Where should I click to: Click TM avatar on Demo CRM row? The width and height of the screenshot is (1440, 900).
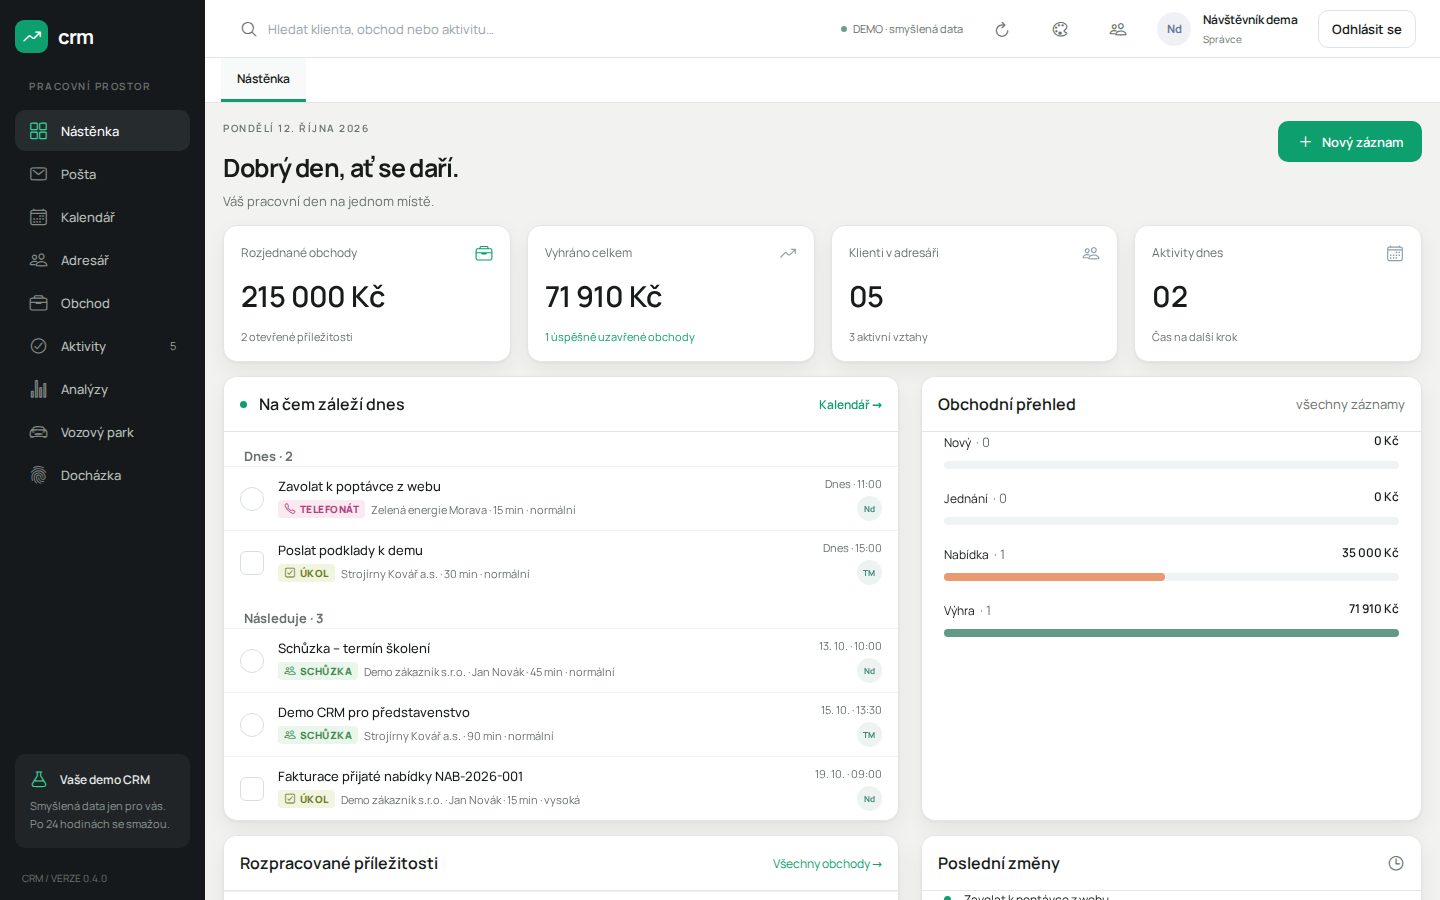[x=869, y=735]
